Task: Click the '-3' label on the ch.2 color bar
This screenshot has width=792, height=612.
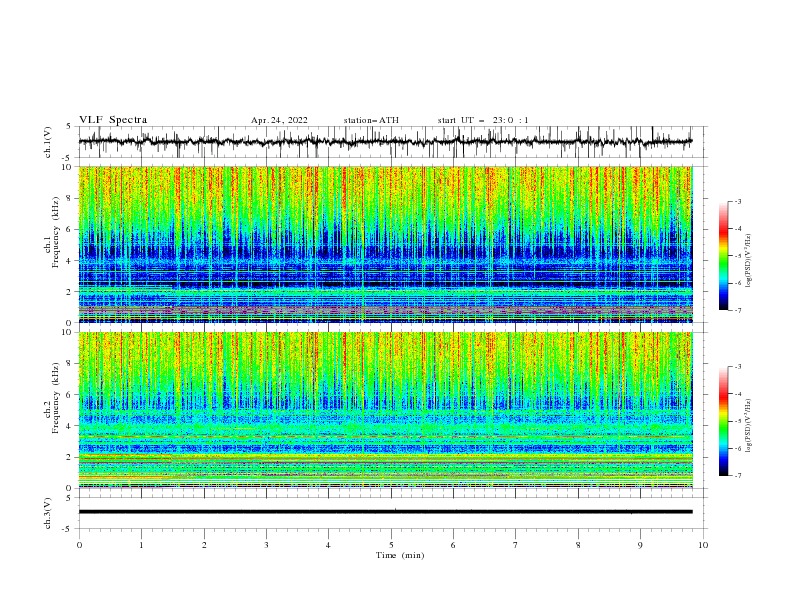Action: tap(737, 367)
